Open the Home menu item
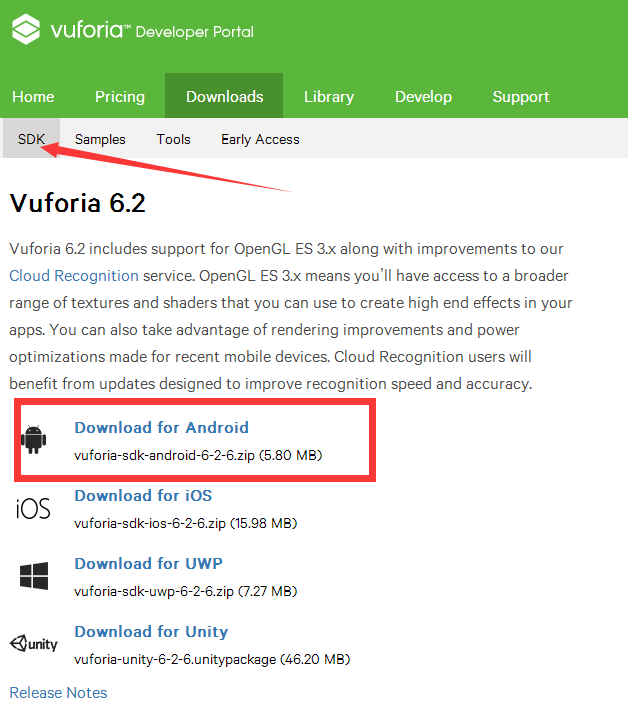Image resolution: width=628 pixels, height=723 pixels. [33, 96]
